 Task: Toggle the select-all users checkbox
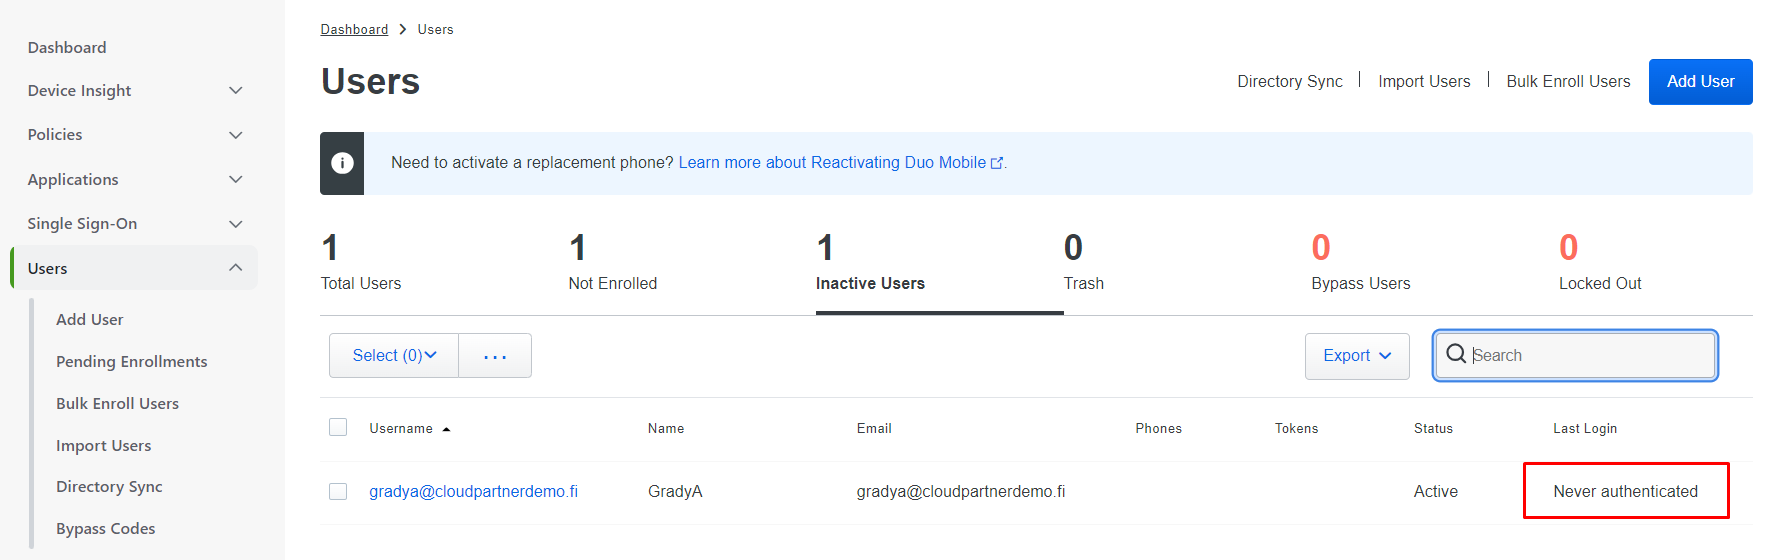[x=338, y=428]
